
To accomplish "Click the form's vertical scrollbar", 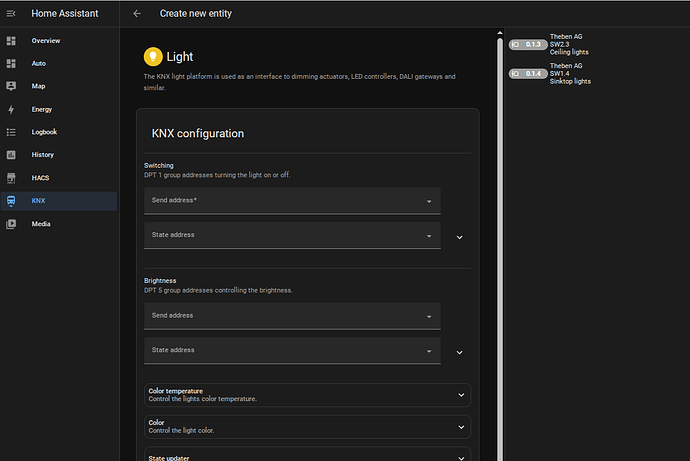I will (x=500, y=250).
